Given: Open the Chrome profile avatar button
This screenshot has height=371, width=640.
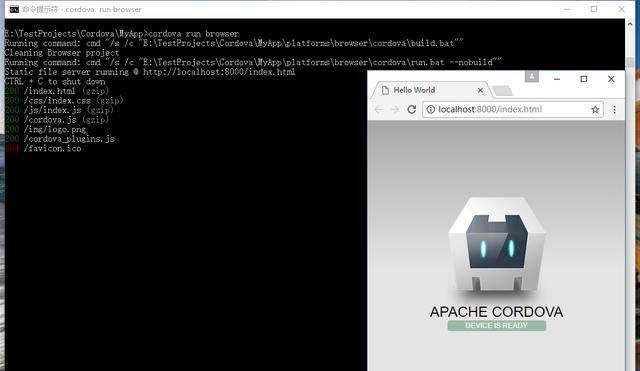Looking at the screenshot, I should pyautogui.click(x=531, y=76).
